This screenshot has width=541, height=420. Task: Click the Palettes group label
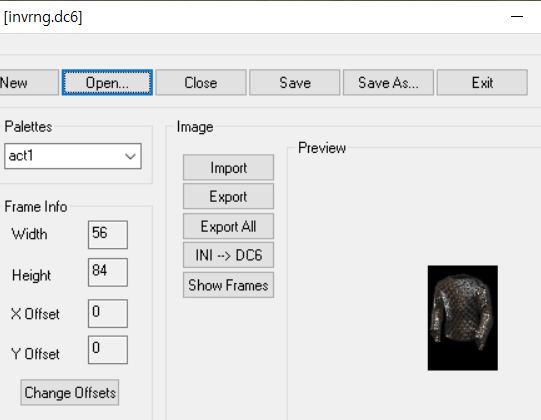click(x=28, y=127)
